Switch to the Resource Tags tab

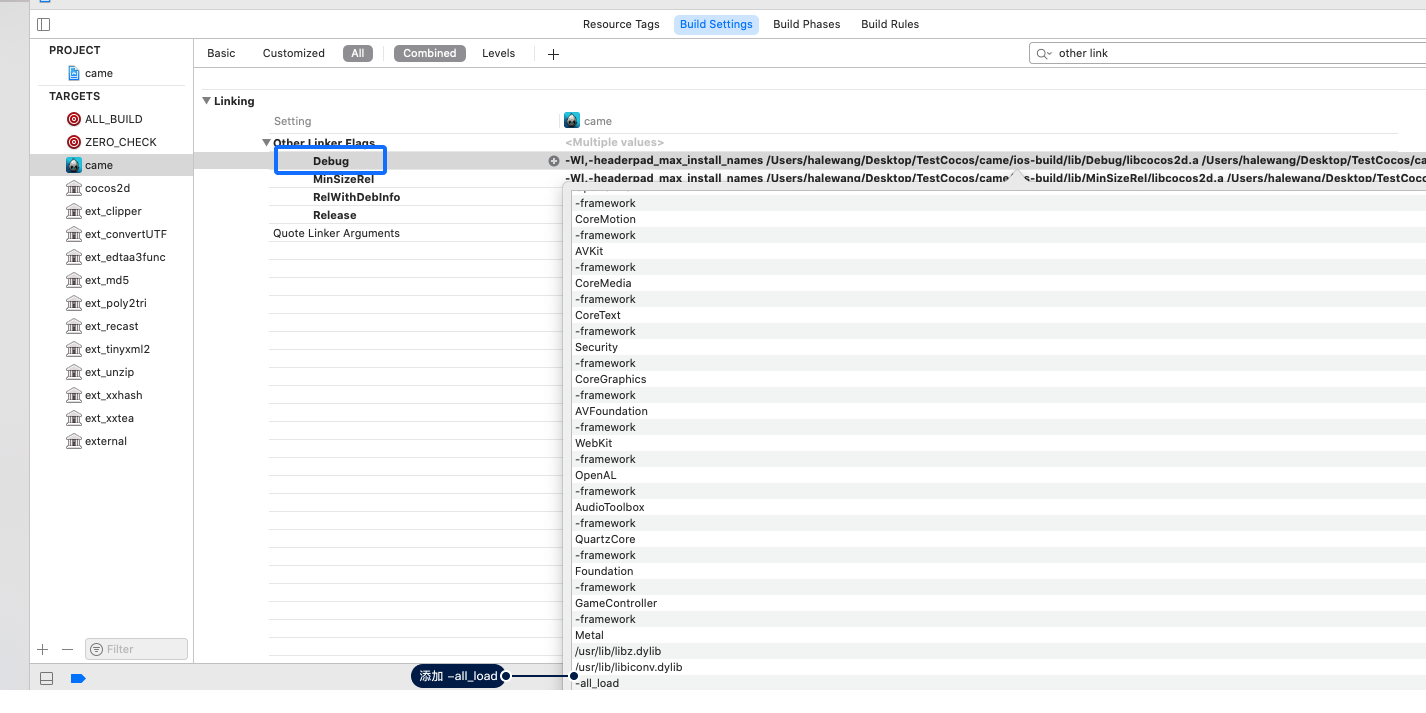pyautogui.click(x=621, y=24)
